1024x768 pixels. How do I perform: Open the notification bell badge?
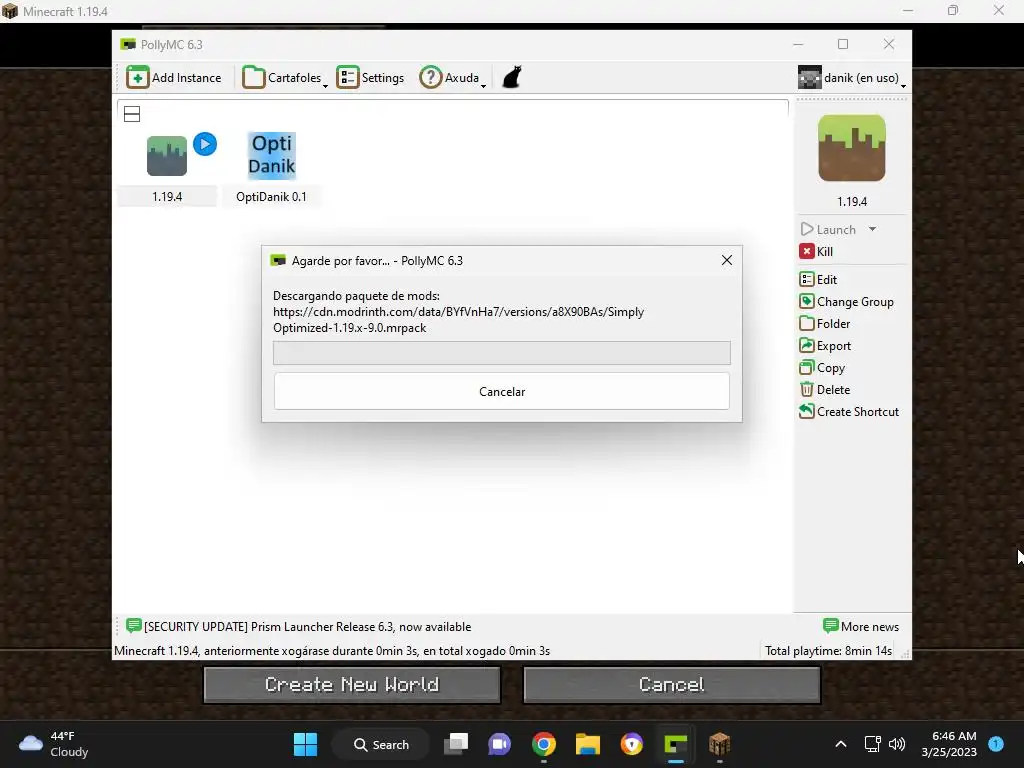click(996, 744)
